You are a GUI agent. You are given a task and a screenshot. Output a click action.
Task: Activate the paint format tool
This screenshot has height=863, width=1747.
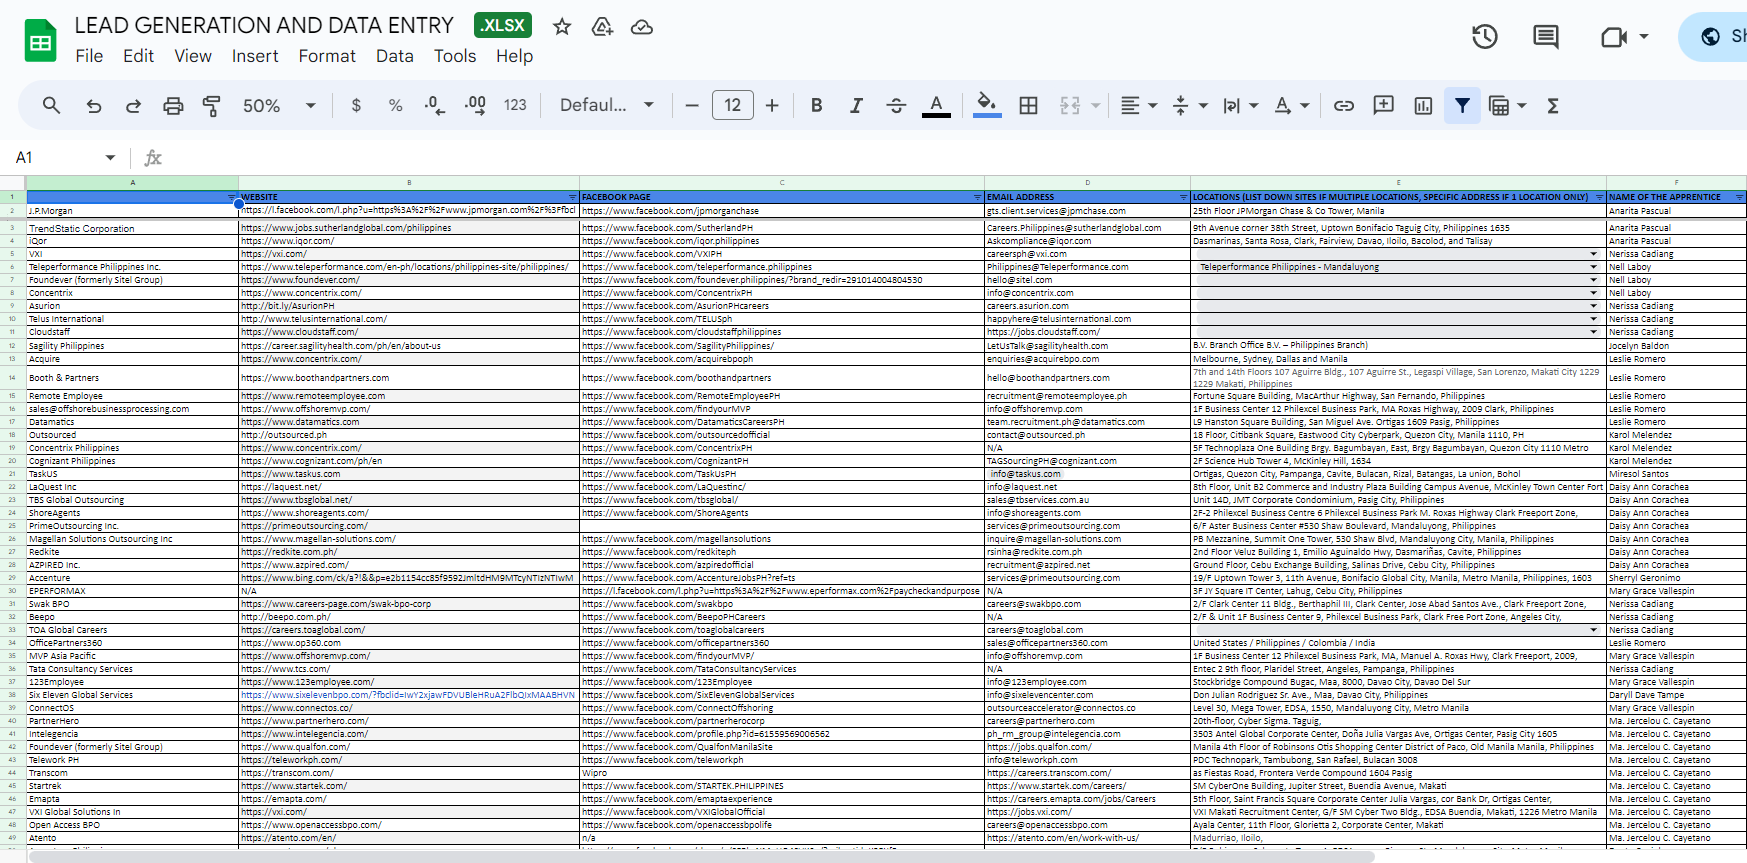pos(212,105)
